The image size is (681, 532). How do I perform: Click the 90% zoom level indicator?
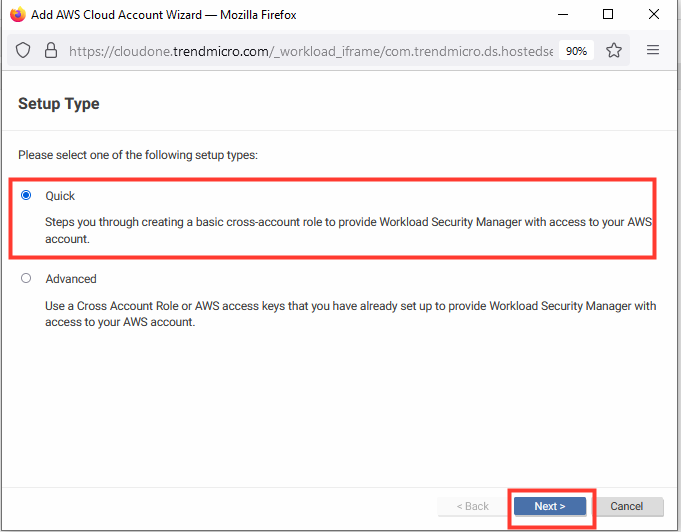[x=576, y=51]
